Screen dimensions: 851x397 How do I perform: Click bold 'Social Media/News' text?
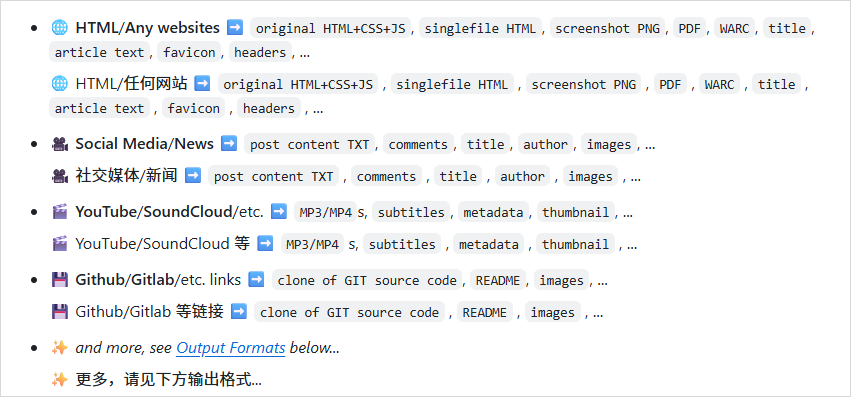coord(144,144)
